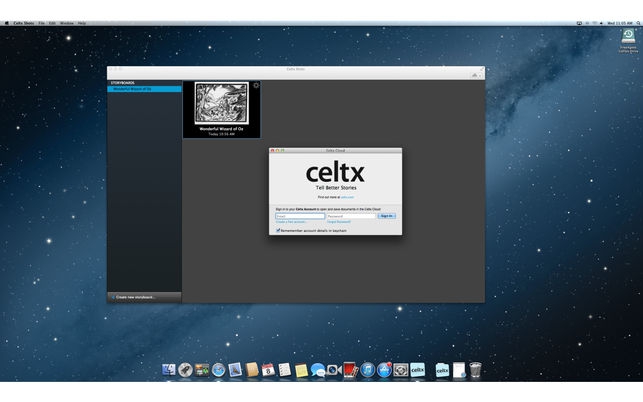
Task: Open Messages speech bubble in dock
Action: coord(318,370)
